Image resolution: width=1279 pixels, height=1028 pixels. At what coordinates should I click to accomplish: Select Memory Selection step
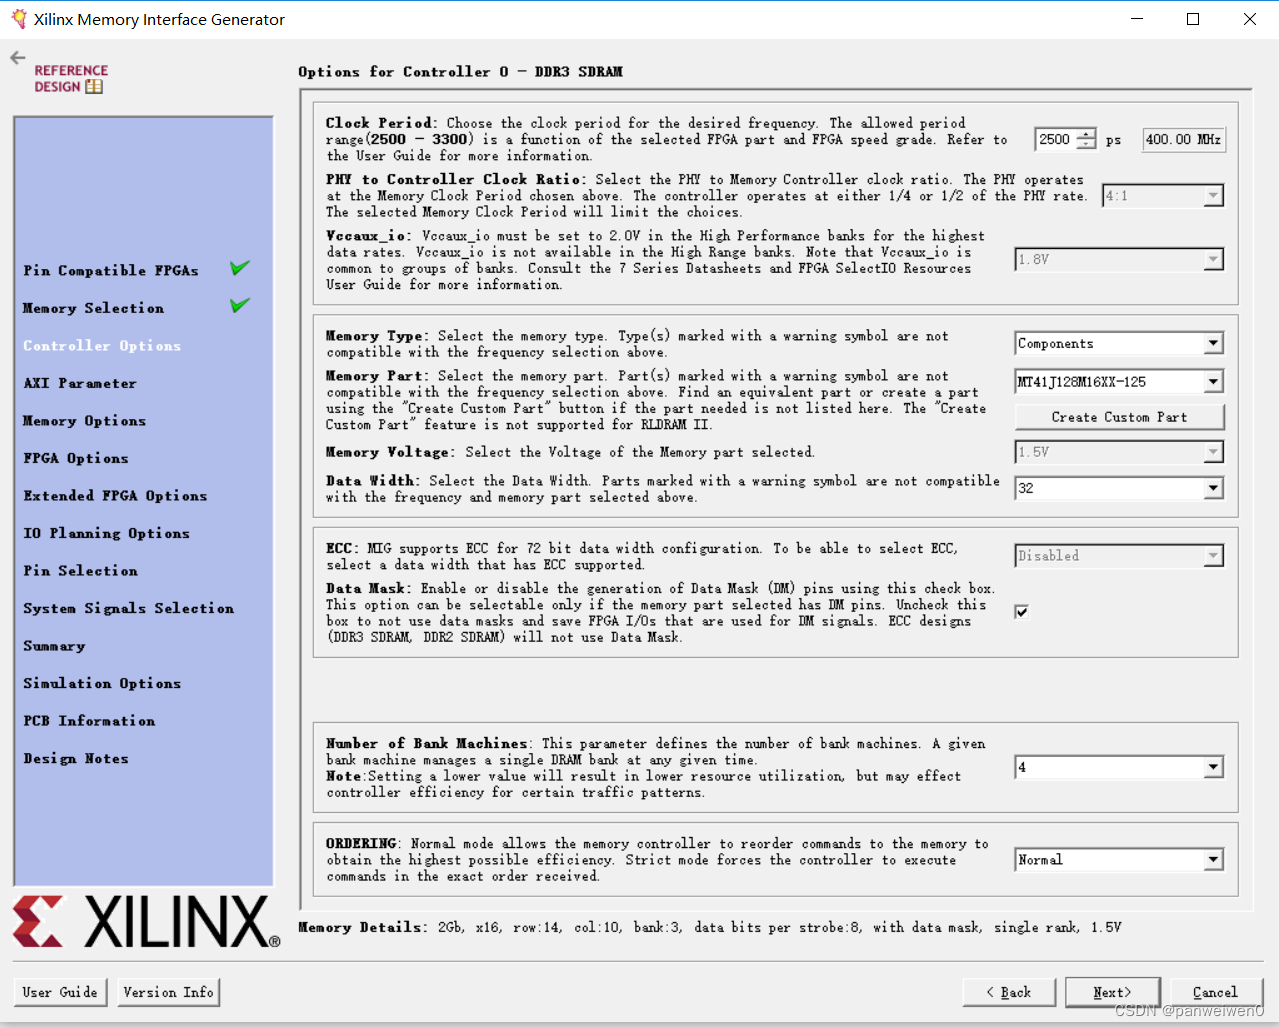[93, 308]
